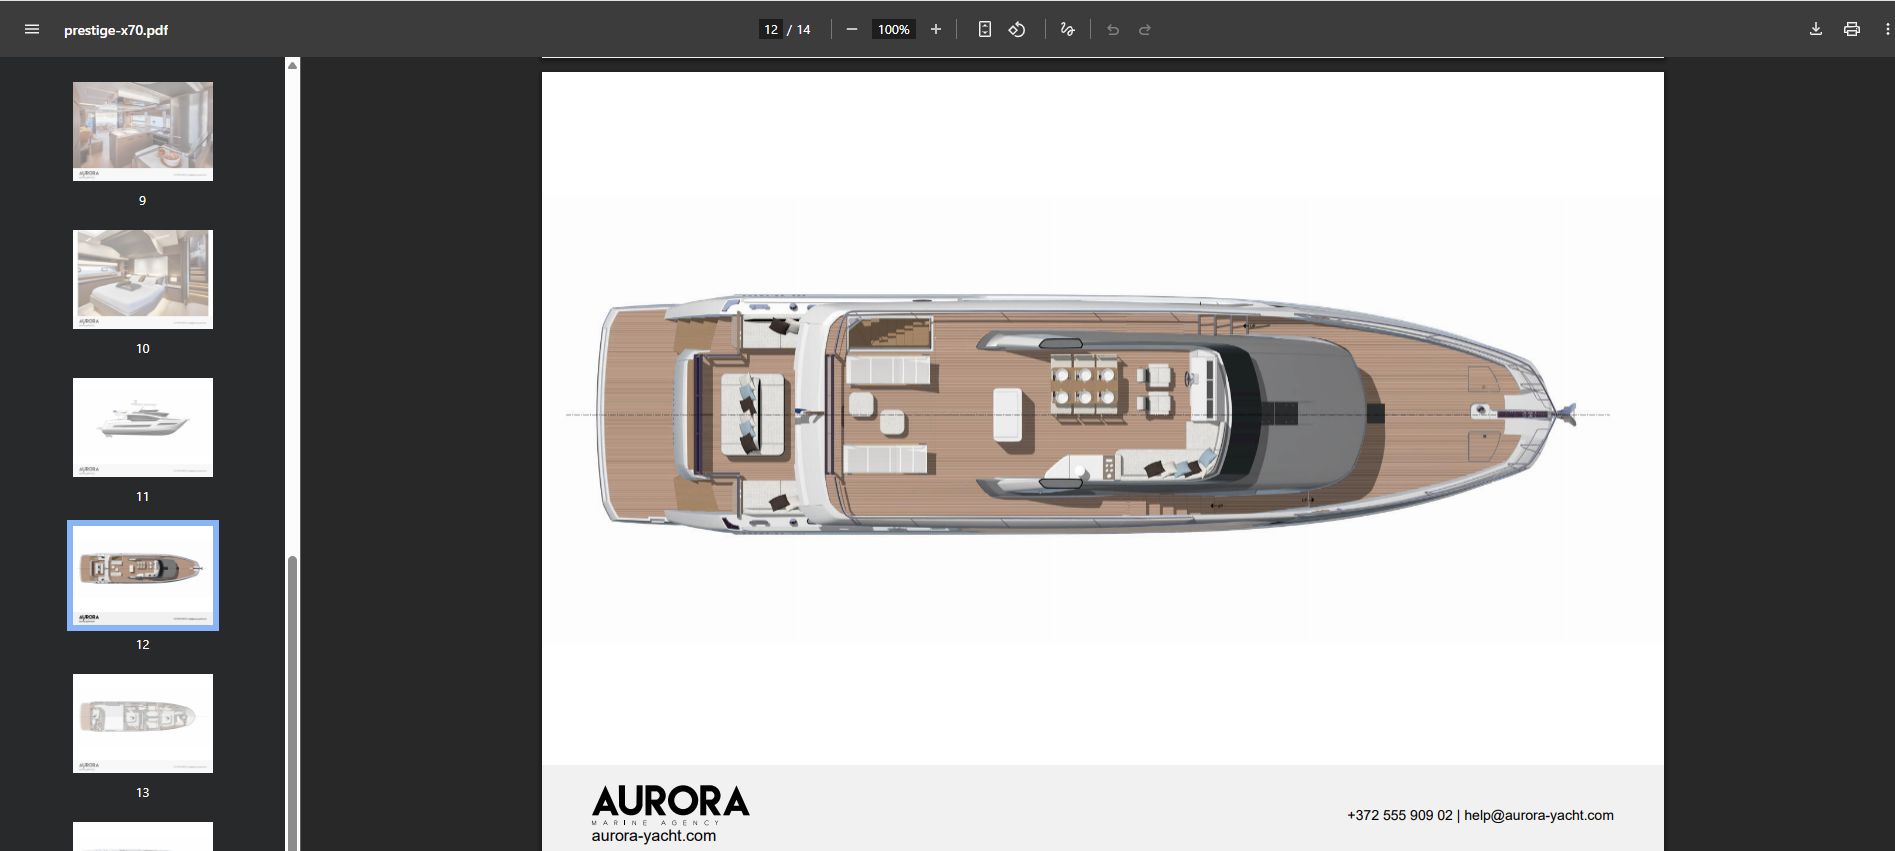Screen dimensions: 1895x851
Task: Rotate the document counterclockwise
Action: point(1017,30)
